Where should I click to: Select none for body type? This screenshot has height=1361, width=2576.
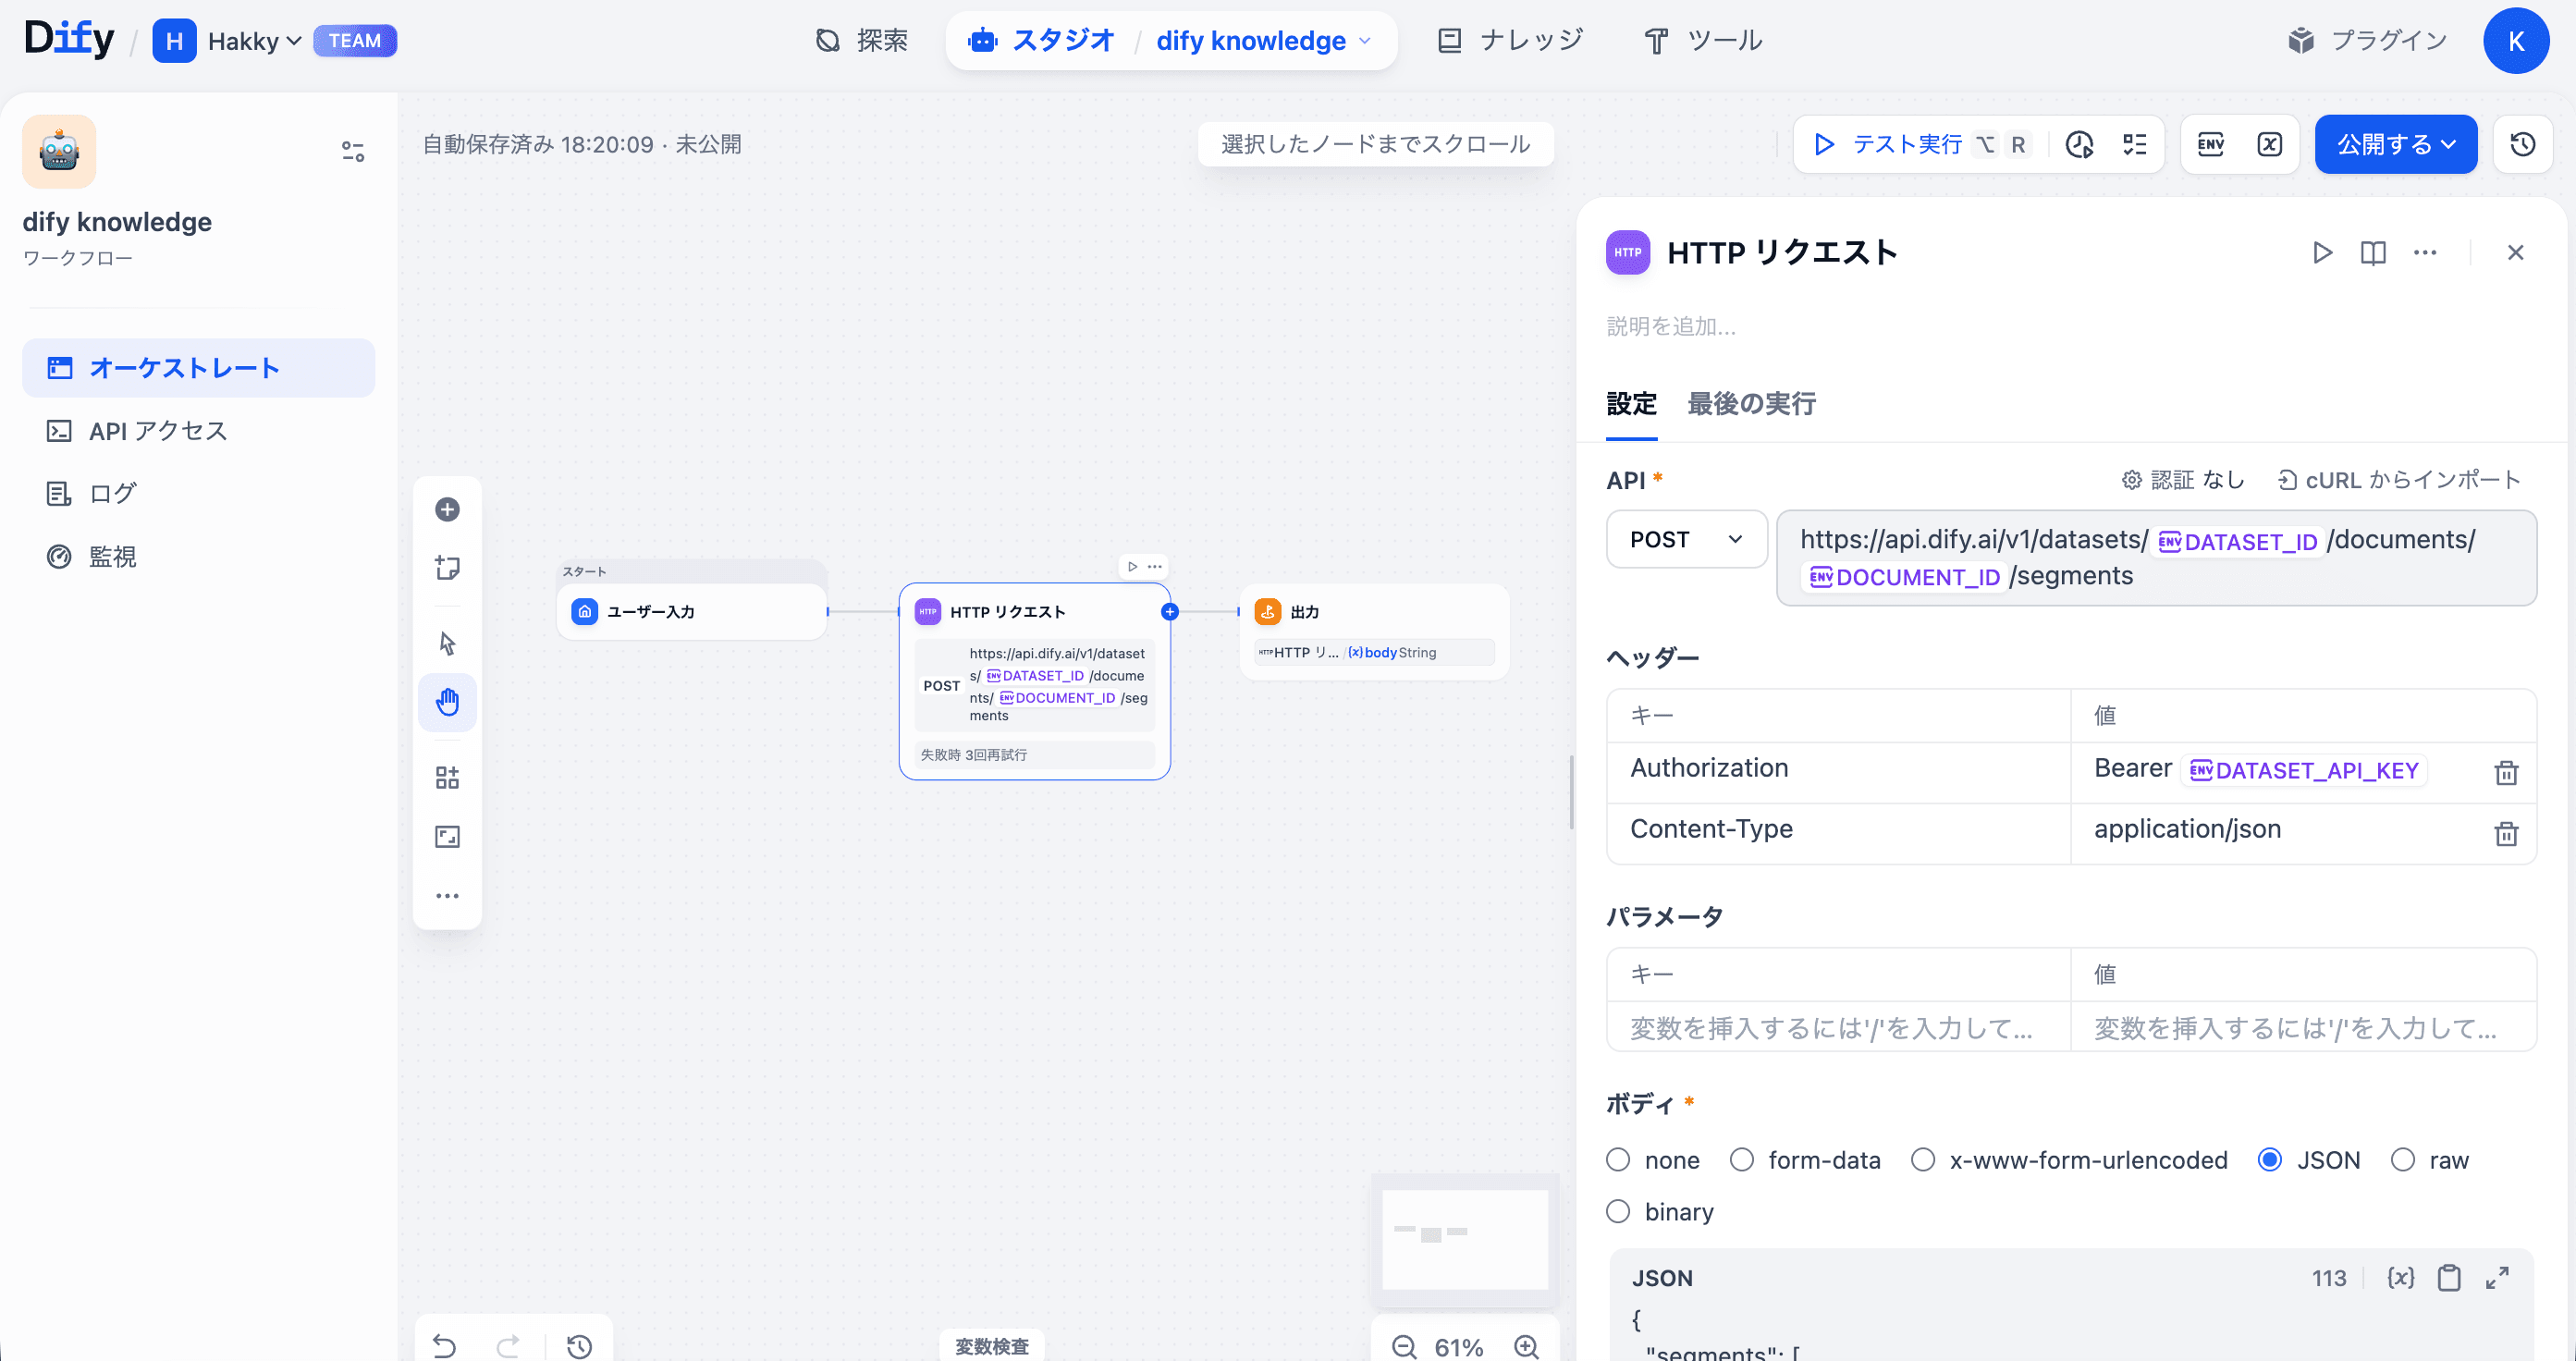[x=1618, y=1160]
